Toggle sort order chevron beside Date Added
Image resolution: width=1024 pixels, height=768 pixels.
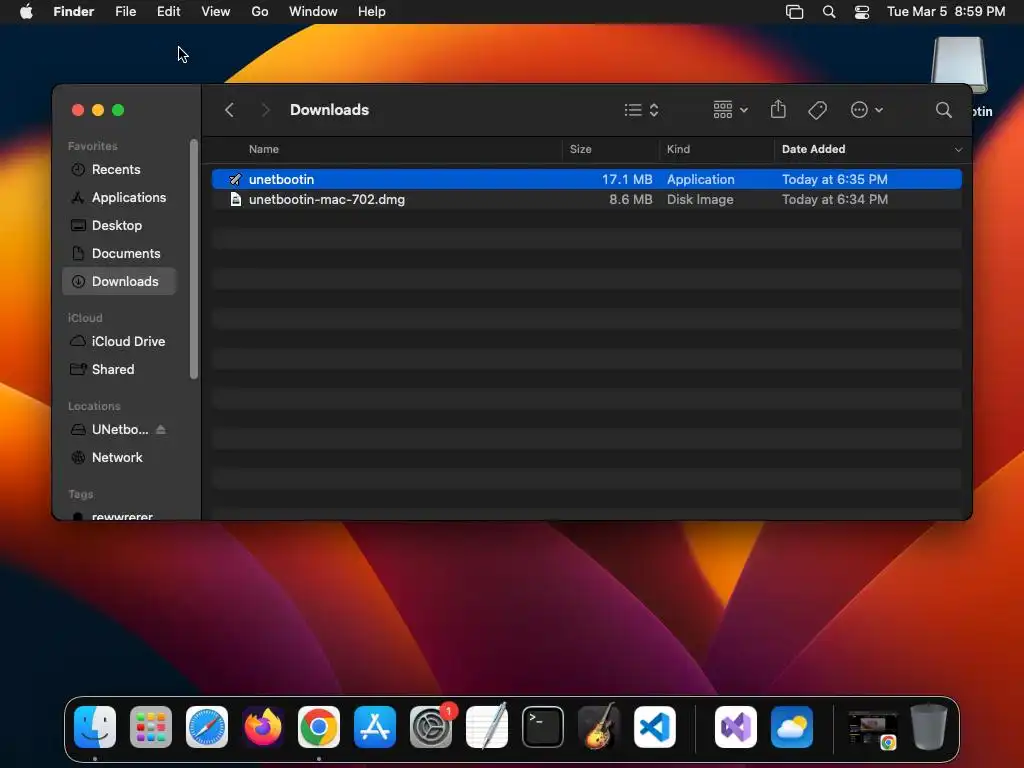[x=958, y=150]
